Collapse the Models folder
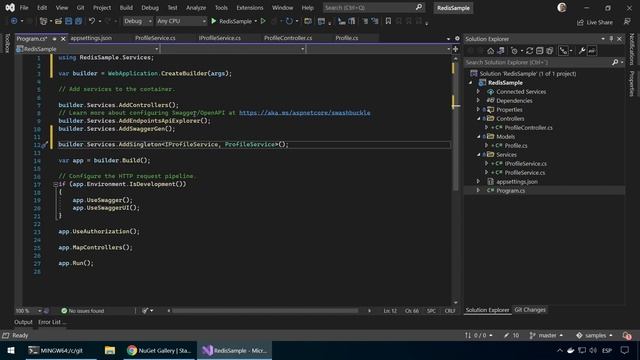 coord(479,137)
